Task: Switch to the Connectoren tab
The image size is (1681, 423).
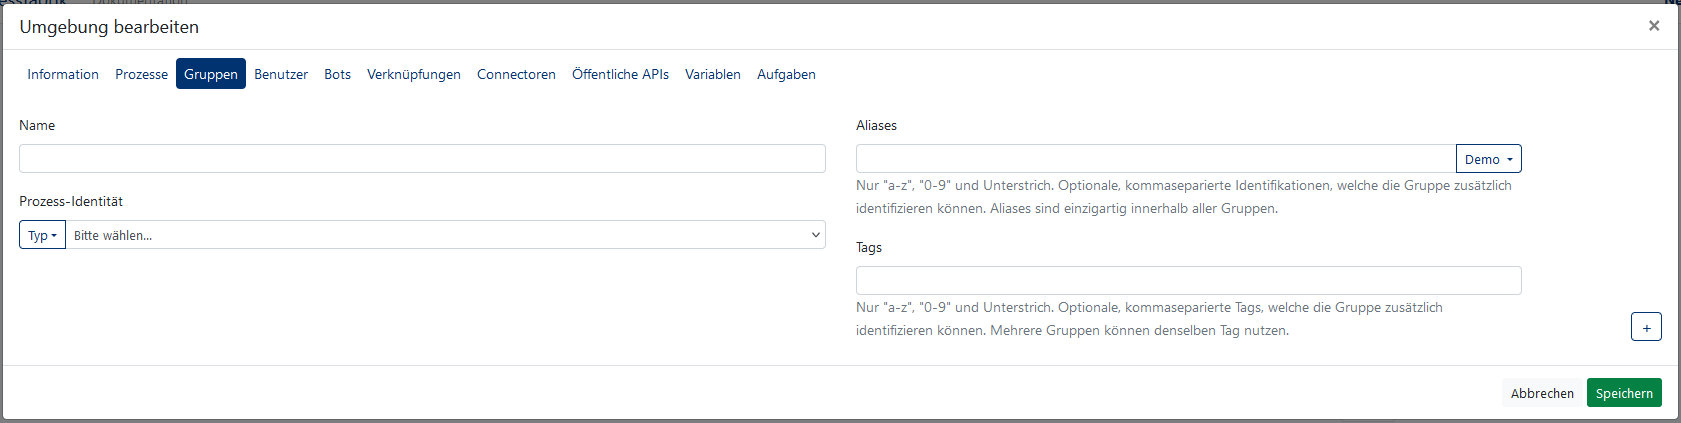Action: pyautogui.click(x=516, y=74)
